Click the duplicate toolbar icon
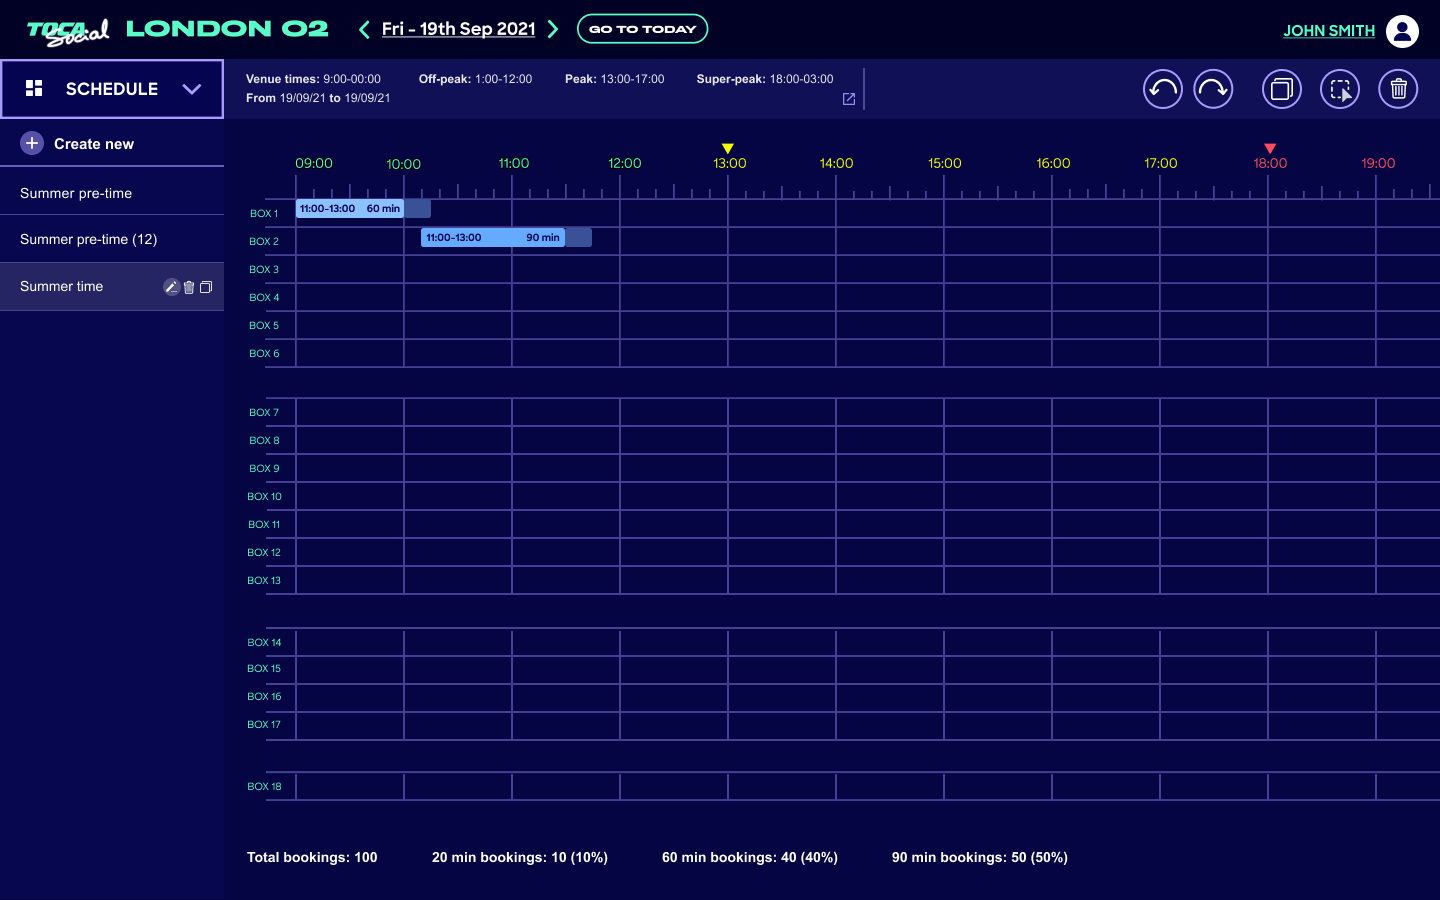Screen dimensions: 1440x900 click(x=1281, y=89)
